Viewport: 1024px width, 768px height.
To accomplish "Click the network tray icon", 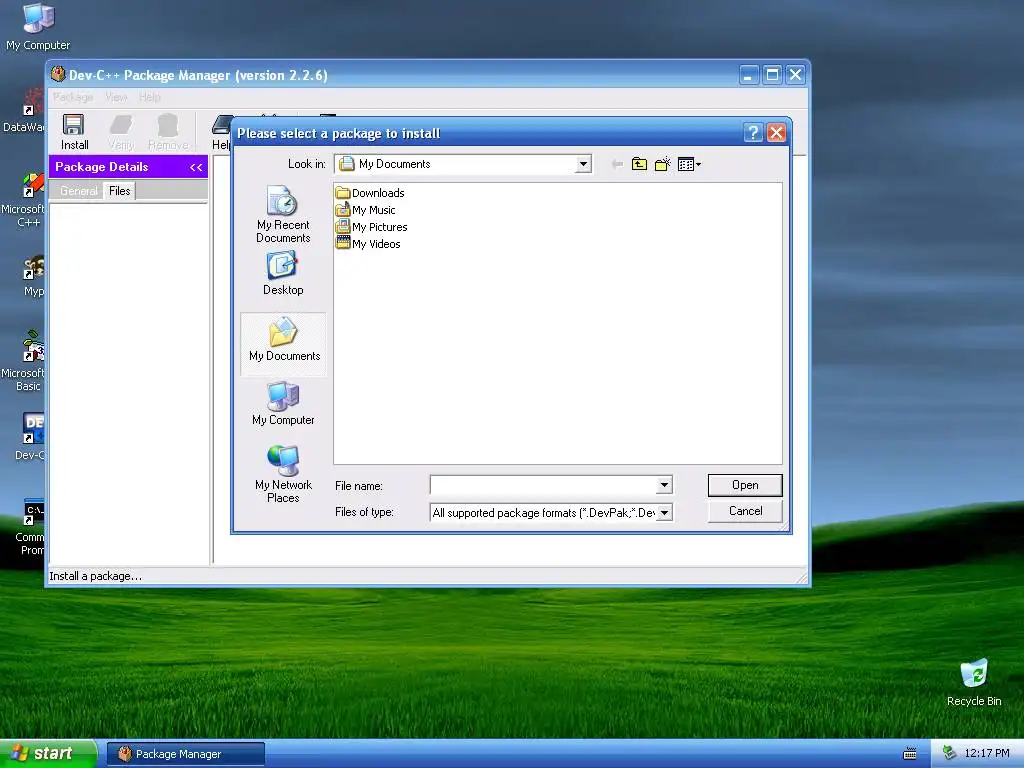I will coord(949,754).
